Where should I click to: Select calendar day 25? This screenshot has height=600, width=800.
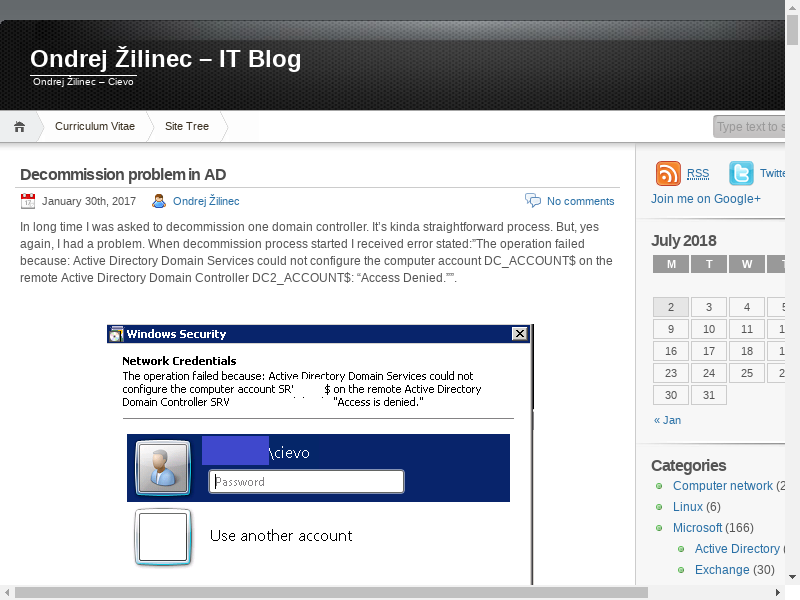tap(747, 373)
